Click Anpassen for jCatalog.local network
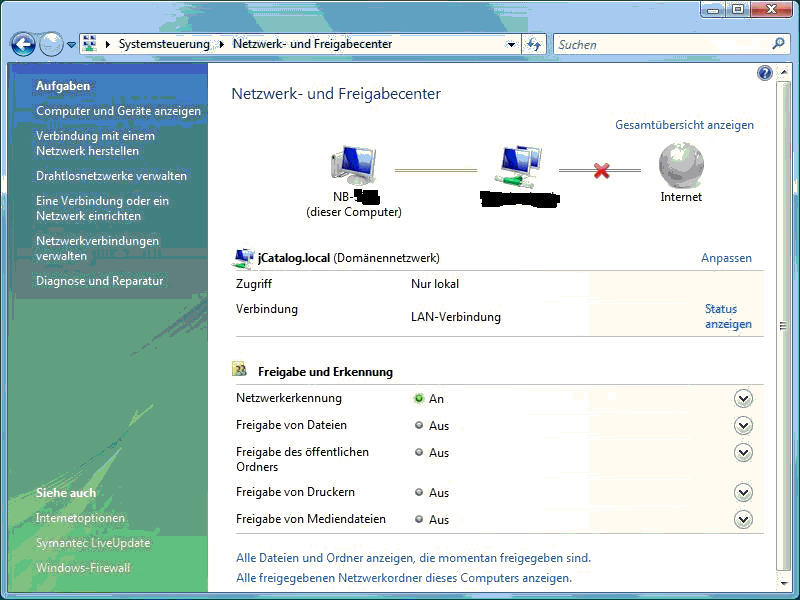 coord(726,258)
